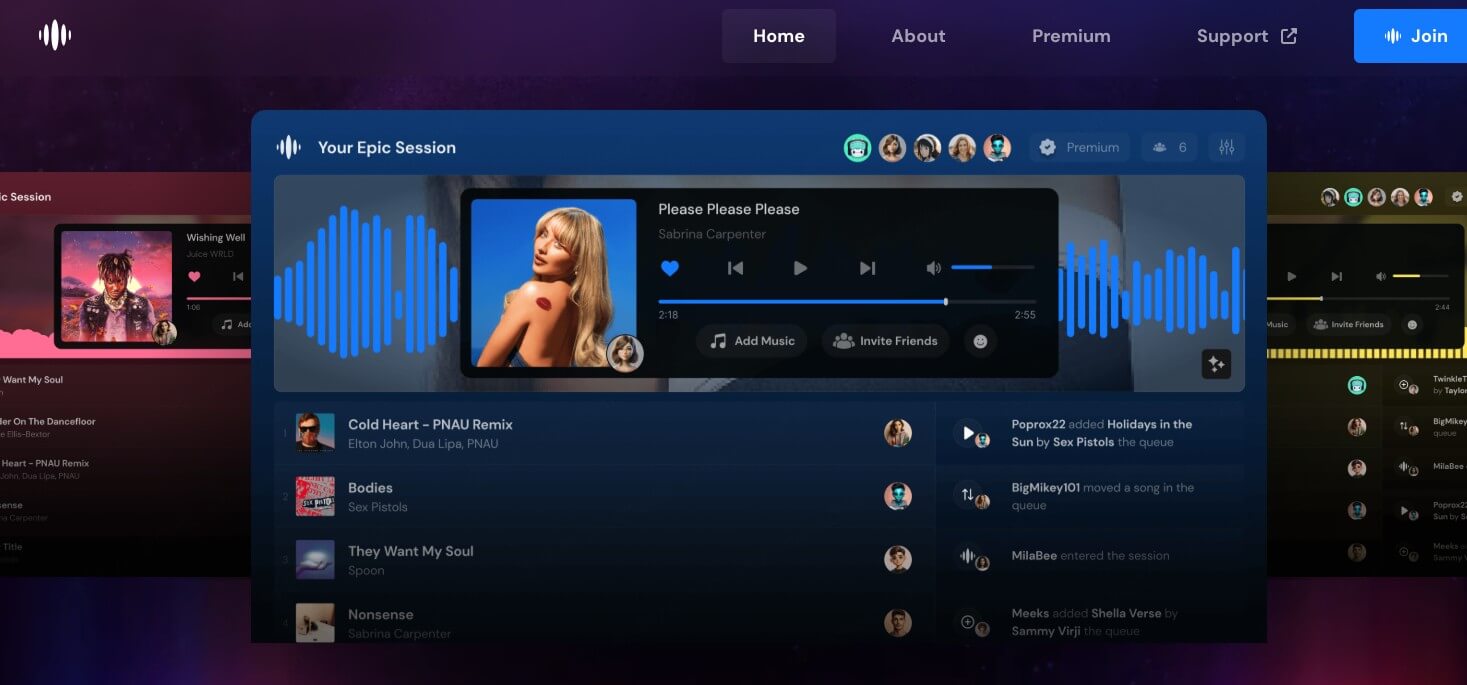Click the Bodies album art thumbnail
1467x685 pixels.
tap(315, 497)
